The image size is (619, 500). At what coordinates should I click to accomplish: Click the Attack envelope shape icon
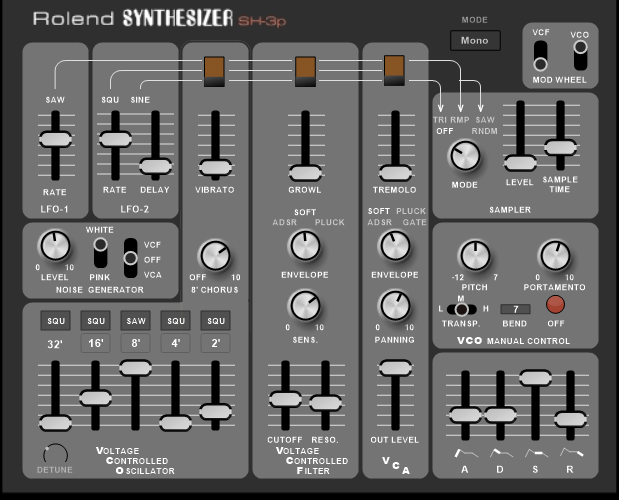point(465,453)
